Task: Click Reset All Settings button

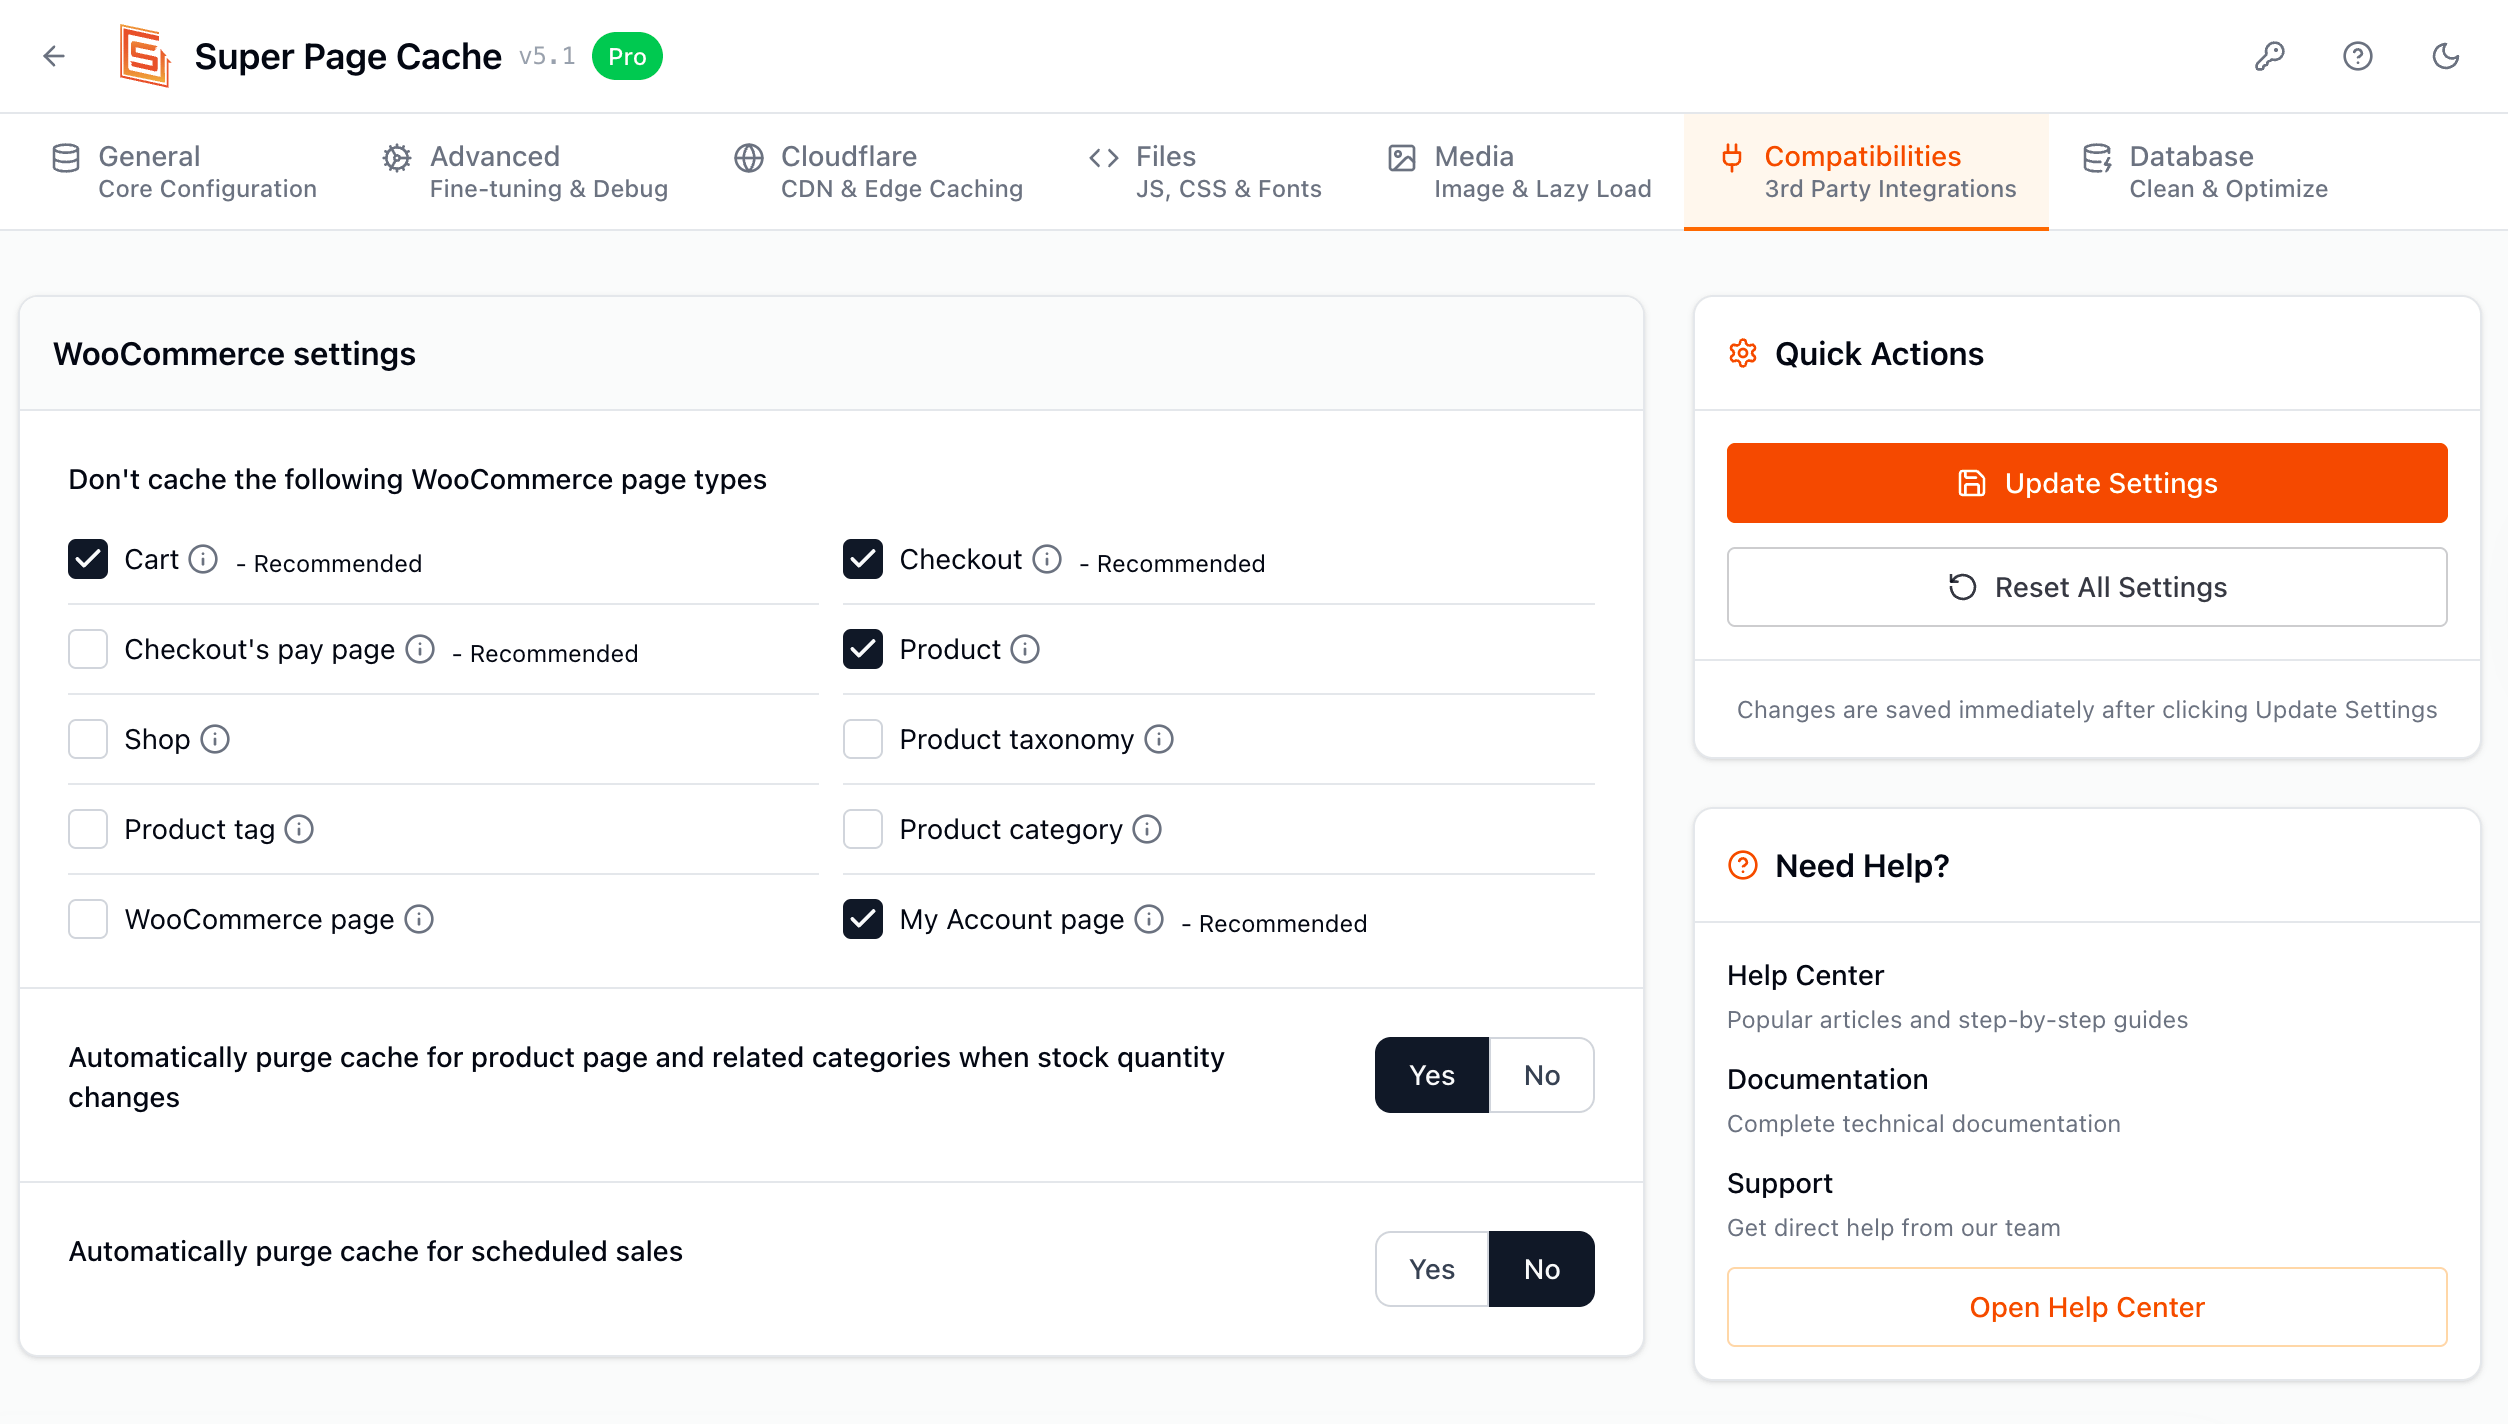Action: point(2087,587)
